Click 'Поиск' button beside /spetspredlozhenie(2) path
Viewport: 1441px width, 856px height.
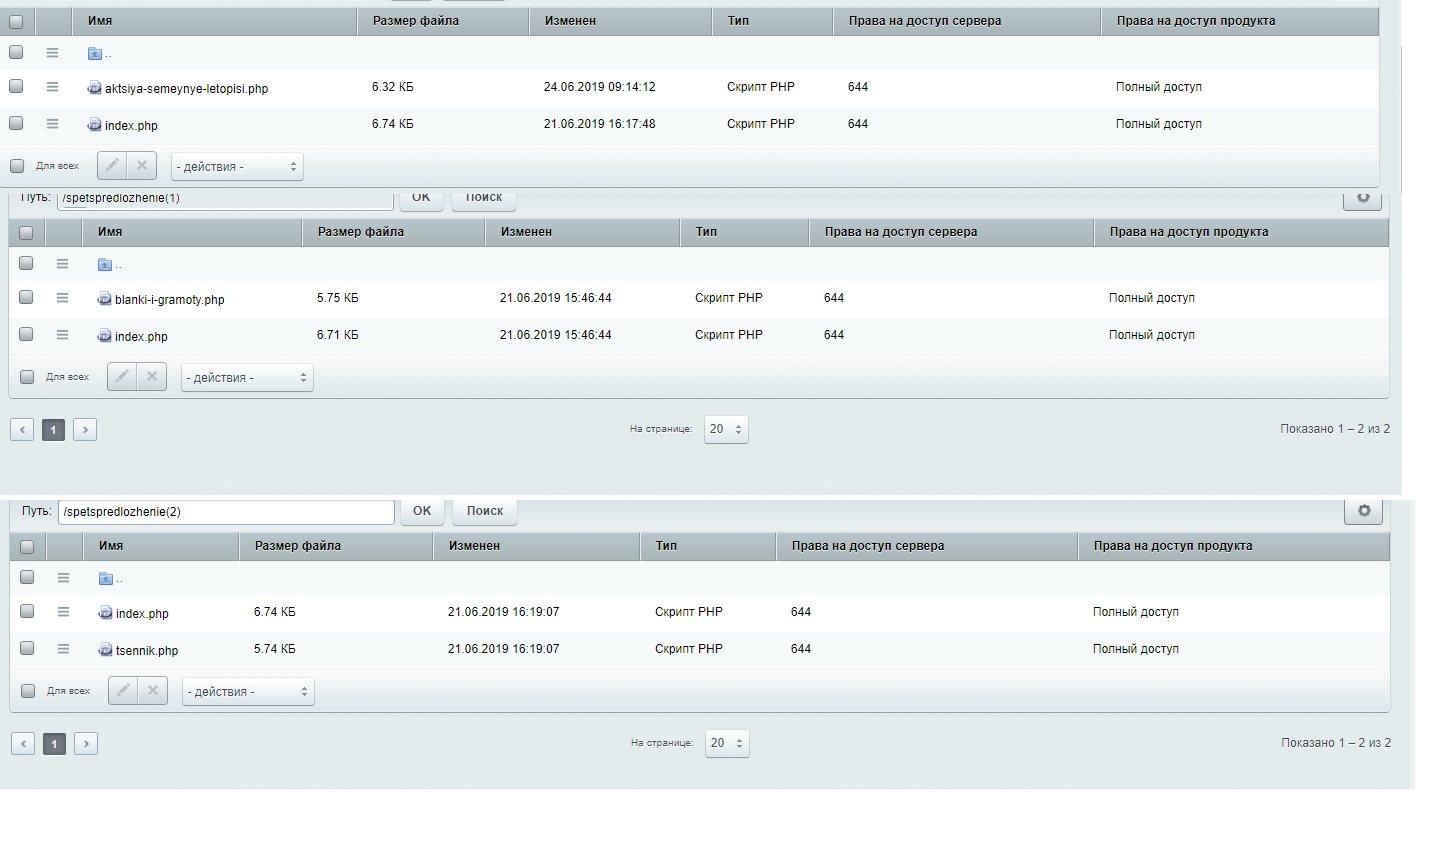tap(485, 511)
